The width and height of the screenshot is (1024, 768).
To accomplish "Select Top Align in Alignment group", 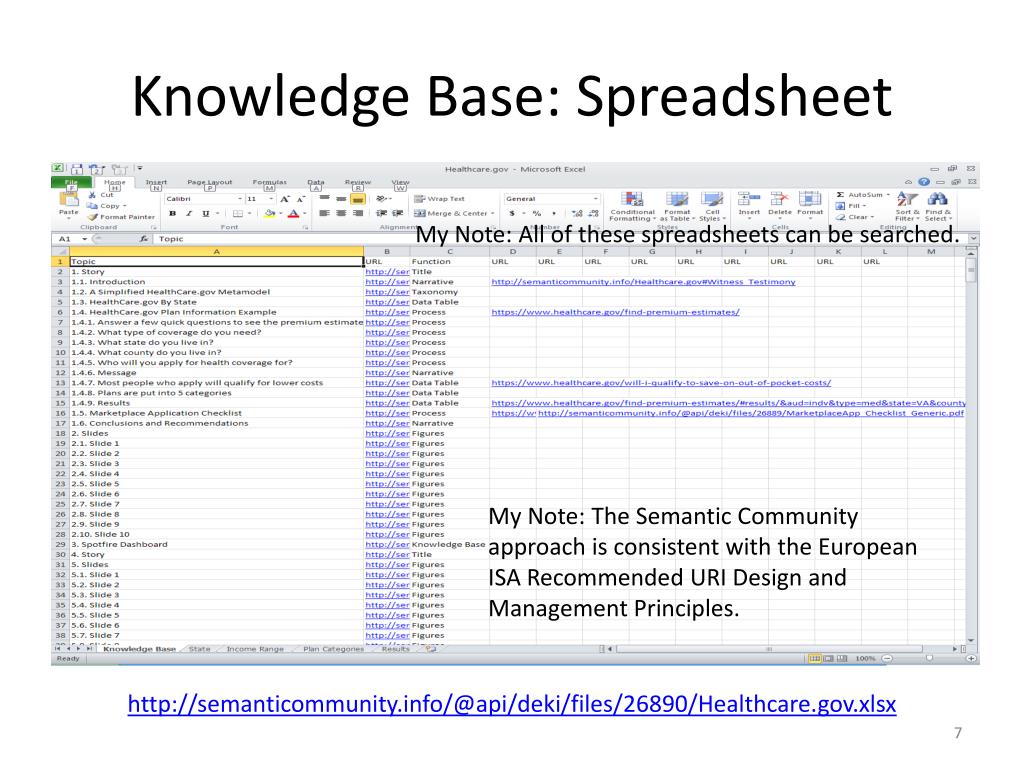I will pos(325,199).
